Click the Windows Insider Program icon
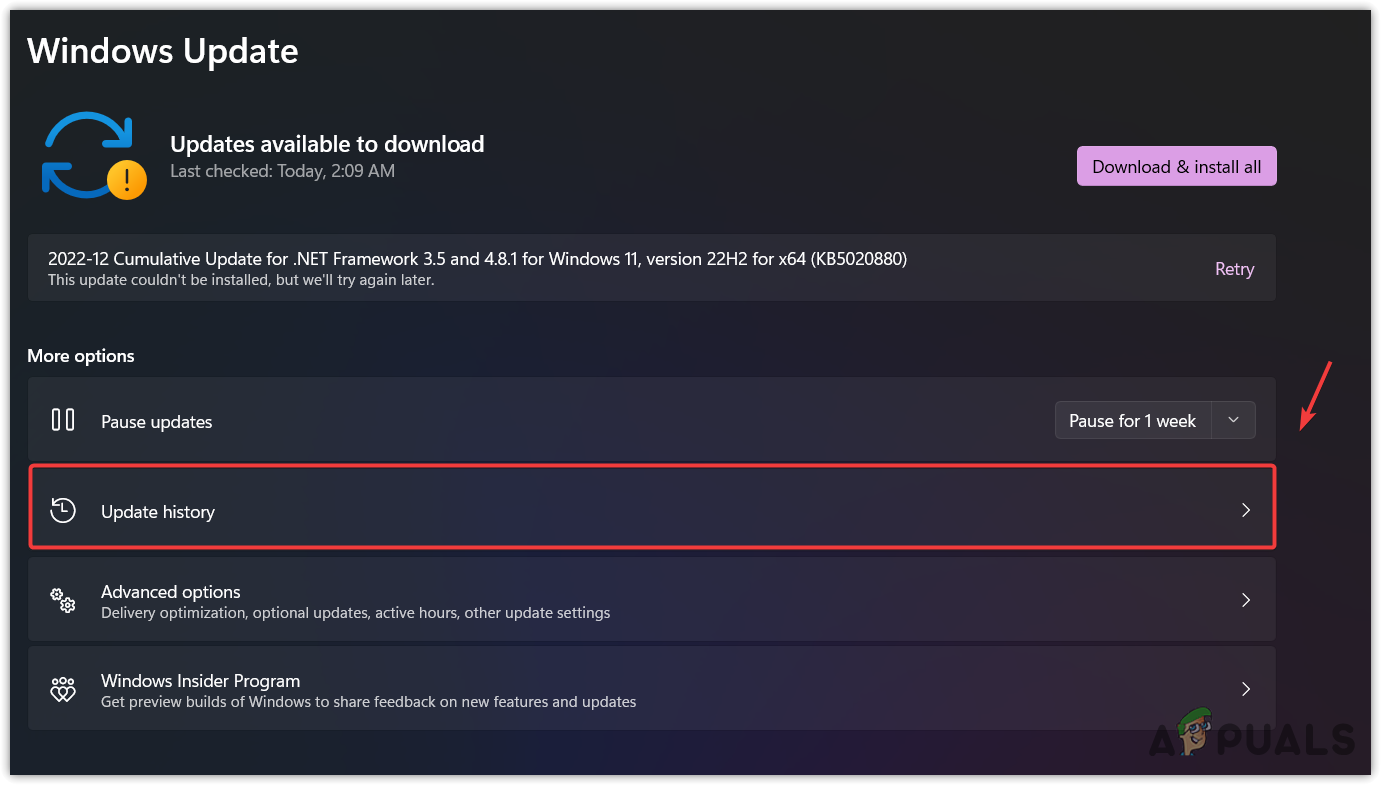Viewport: 1381px width, 785px height. tap(62, 689)
